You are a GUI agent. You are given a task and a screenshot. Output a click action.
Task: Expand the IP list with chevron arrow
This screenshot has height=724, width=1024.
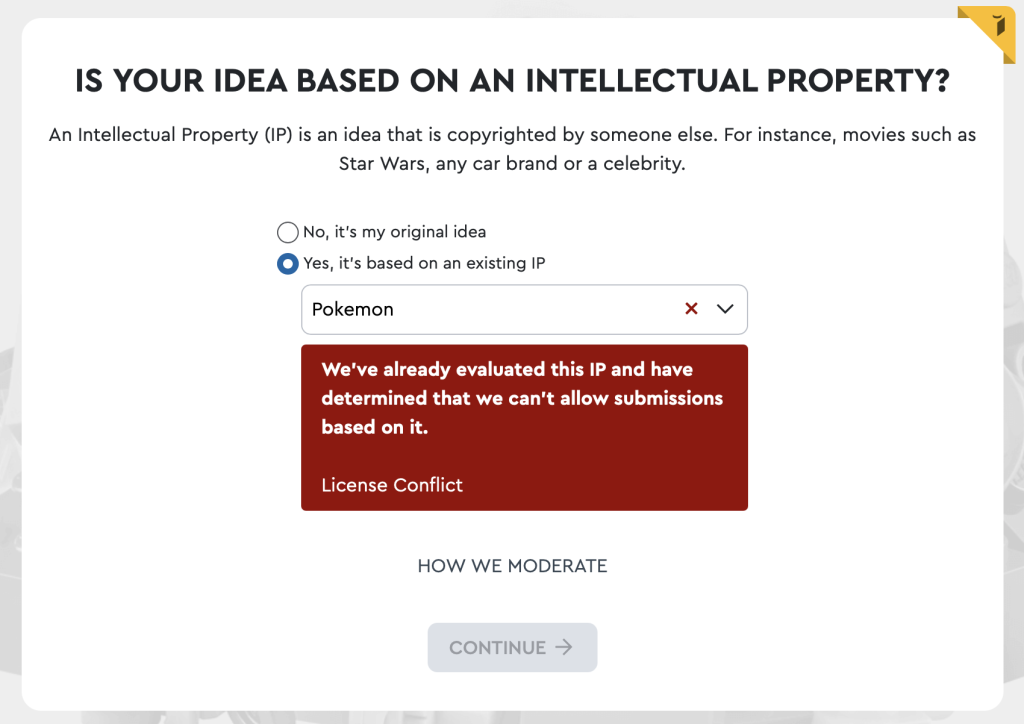(726, 309)
